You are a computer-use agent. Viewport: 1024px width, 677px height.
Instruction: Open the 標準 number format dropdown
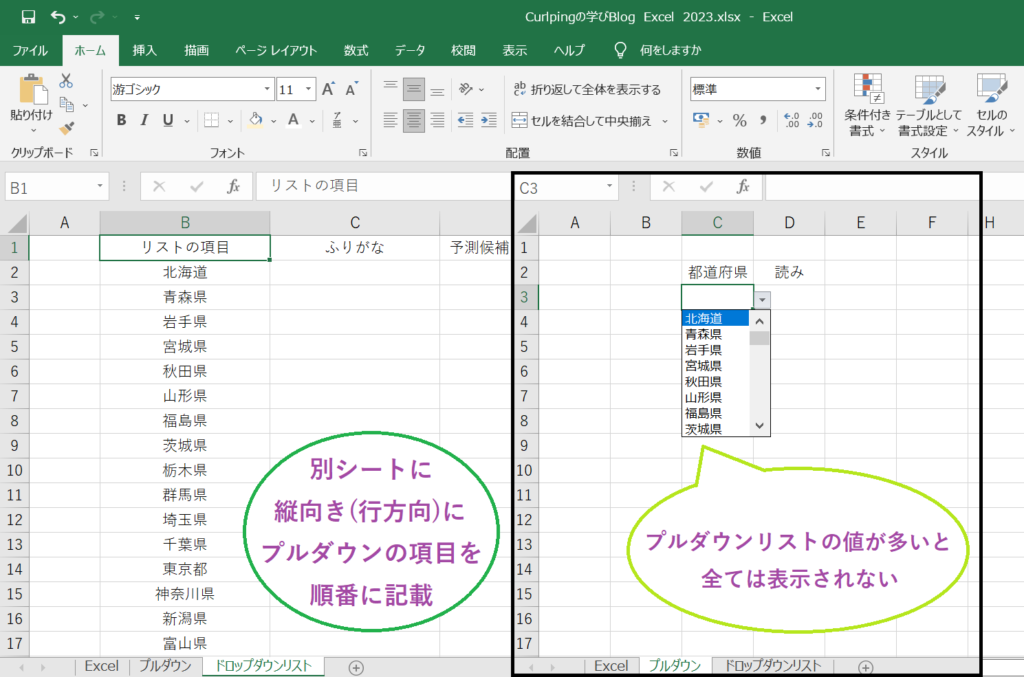pos(818,89)
